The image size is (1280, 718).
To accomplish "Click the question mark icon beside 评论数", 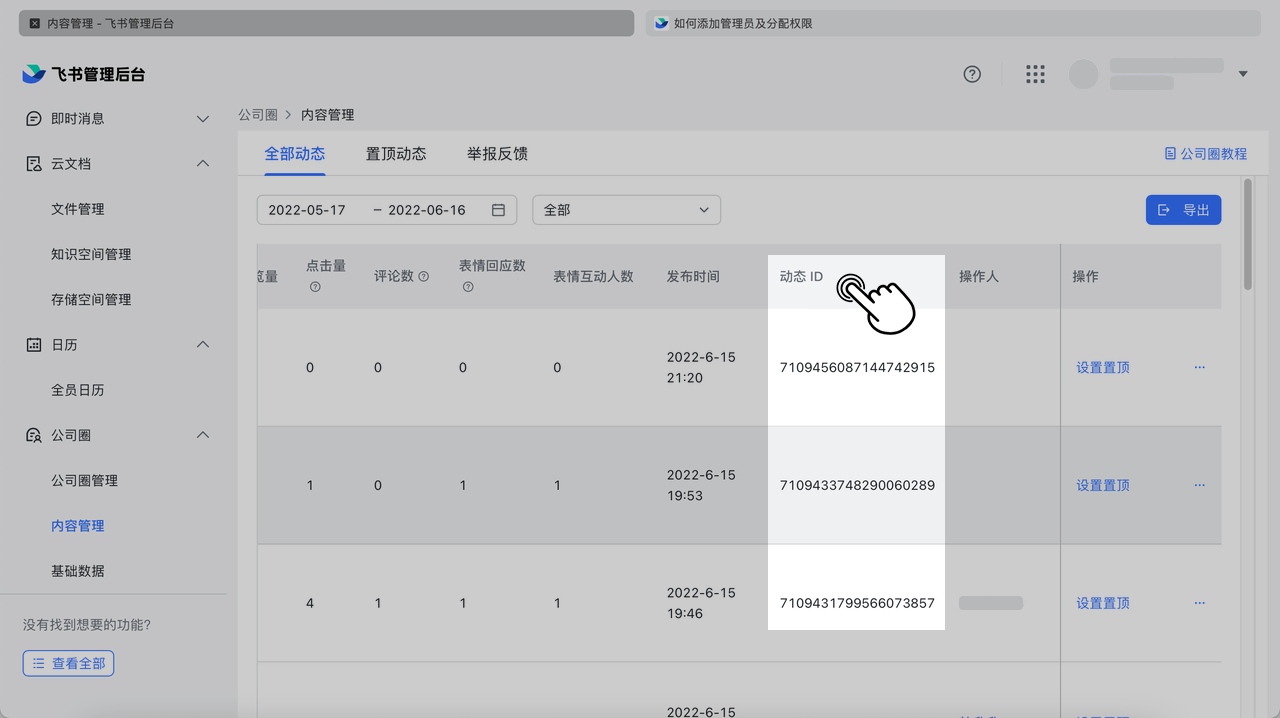I will pos(424,276).
